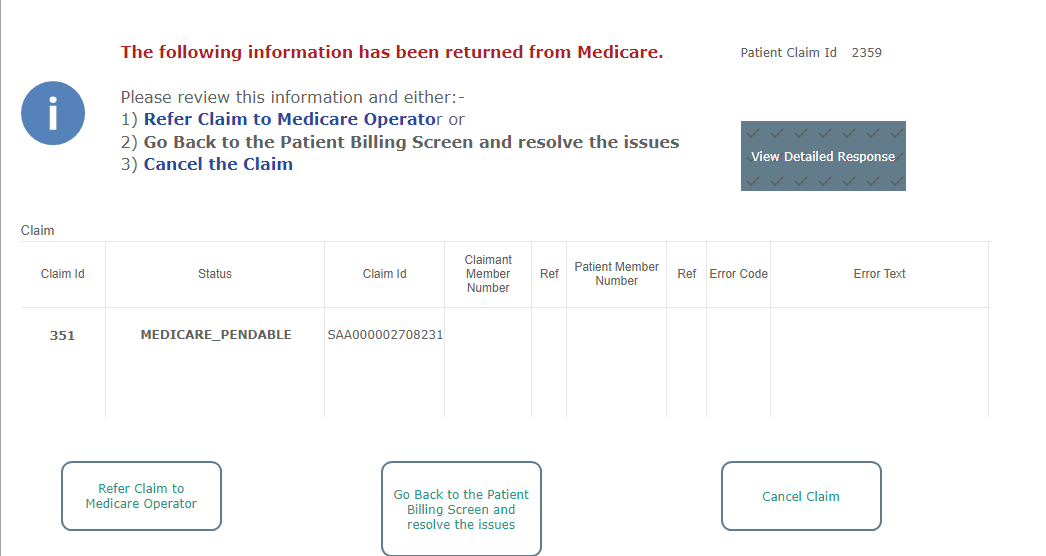Click the red Medicare returned information heading
Viewport: 1046px width, 556px height.
pos(392,52)
